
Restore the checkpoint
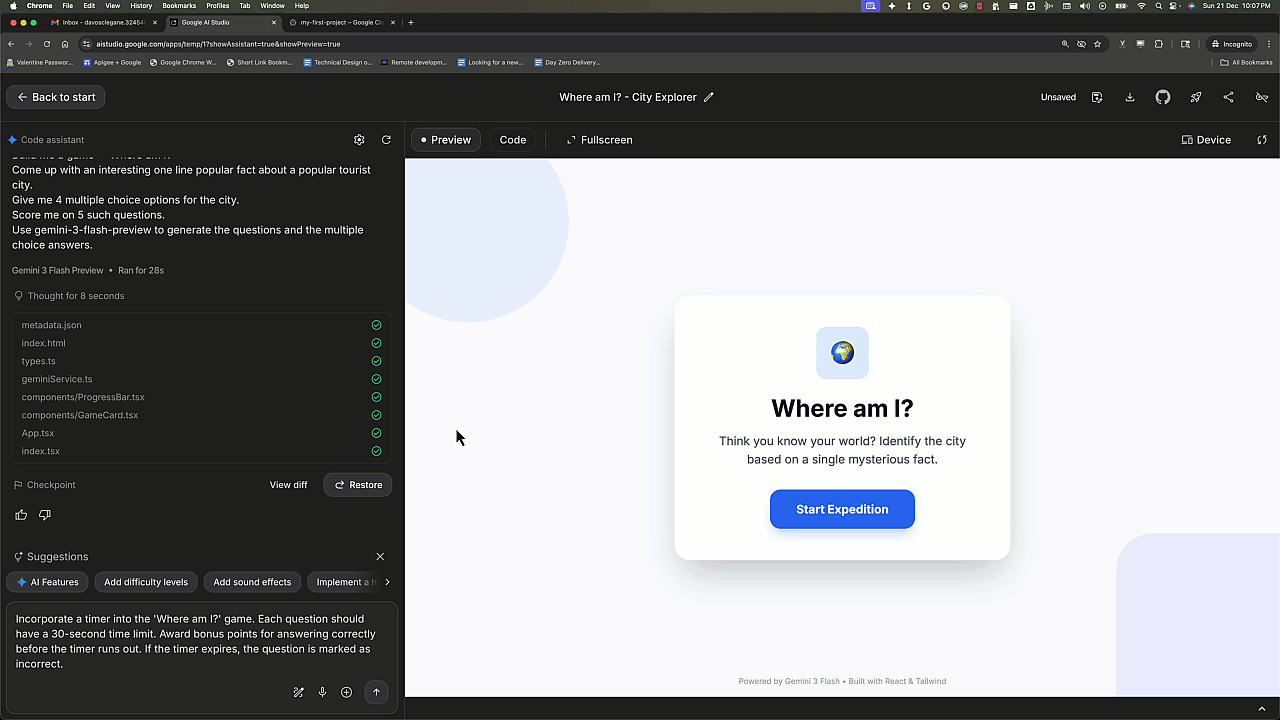point(357,485)
